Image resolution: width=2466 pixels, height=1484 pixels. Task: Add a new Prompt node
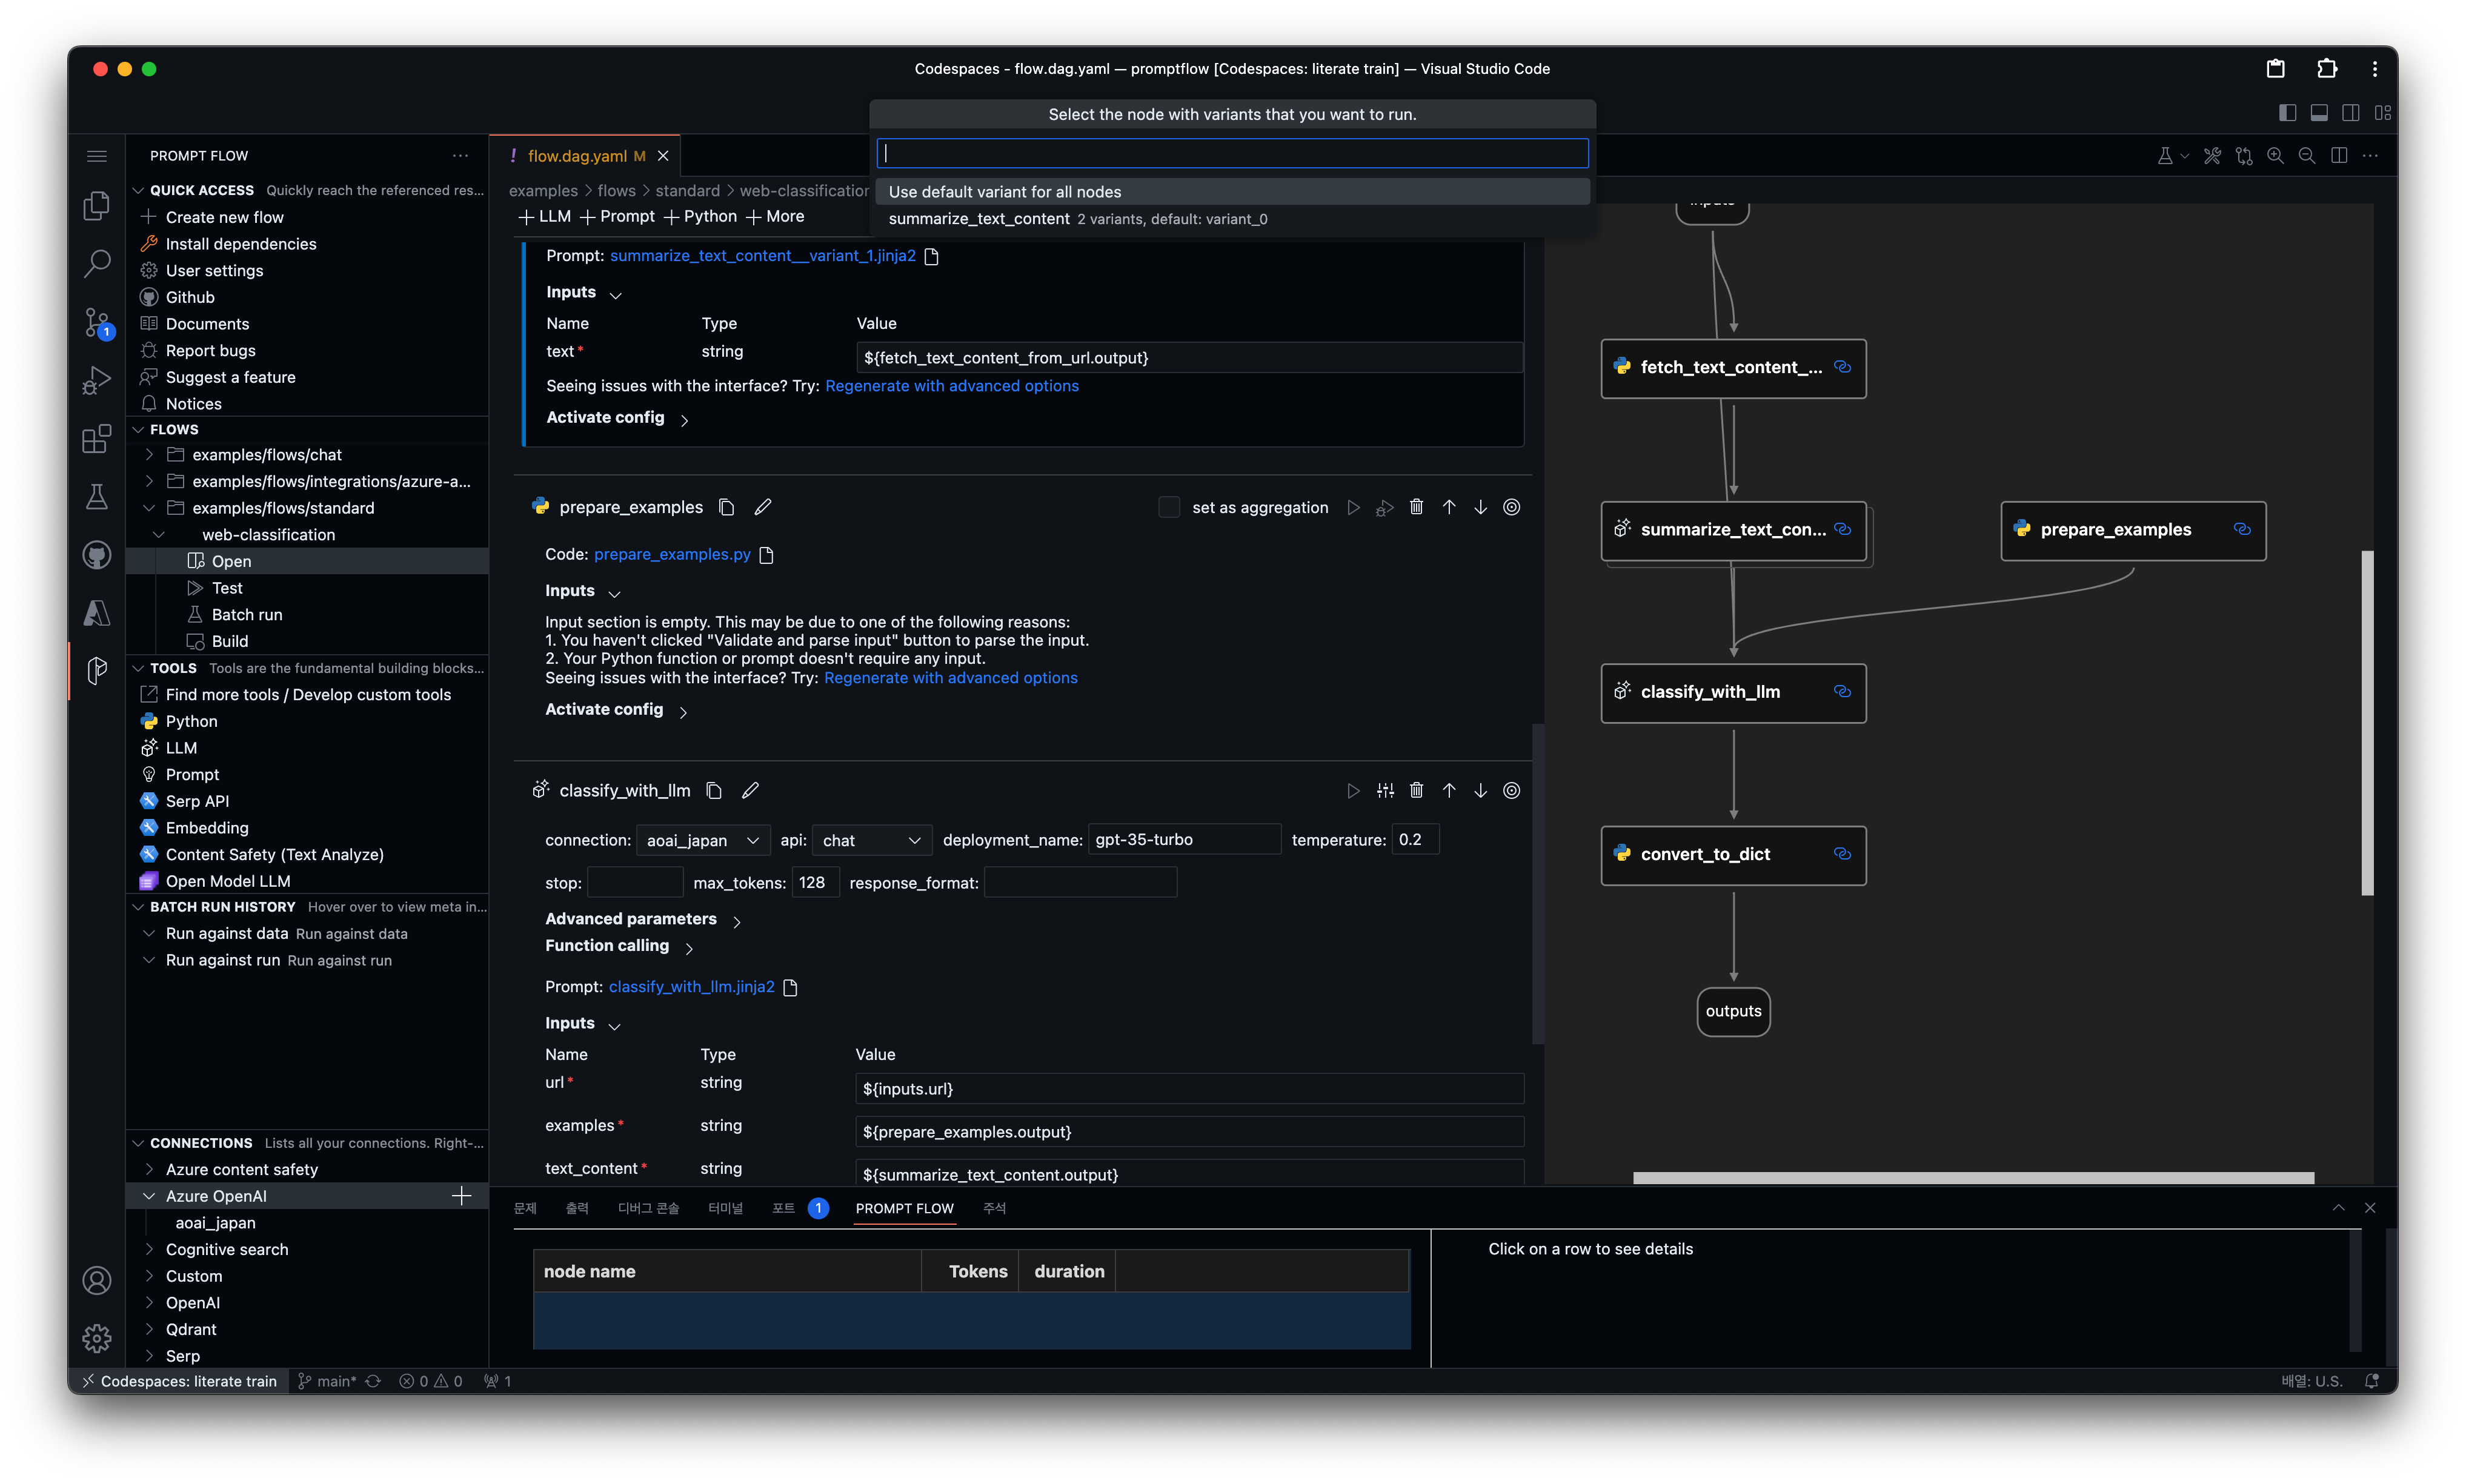617,216
